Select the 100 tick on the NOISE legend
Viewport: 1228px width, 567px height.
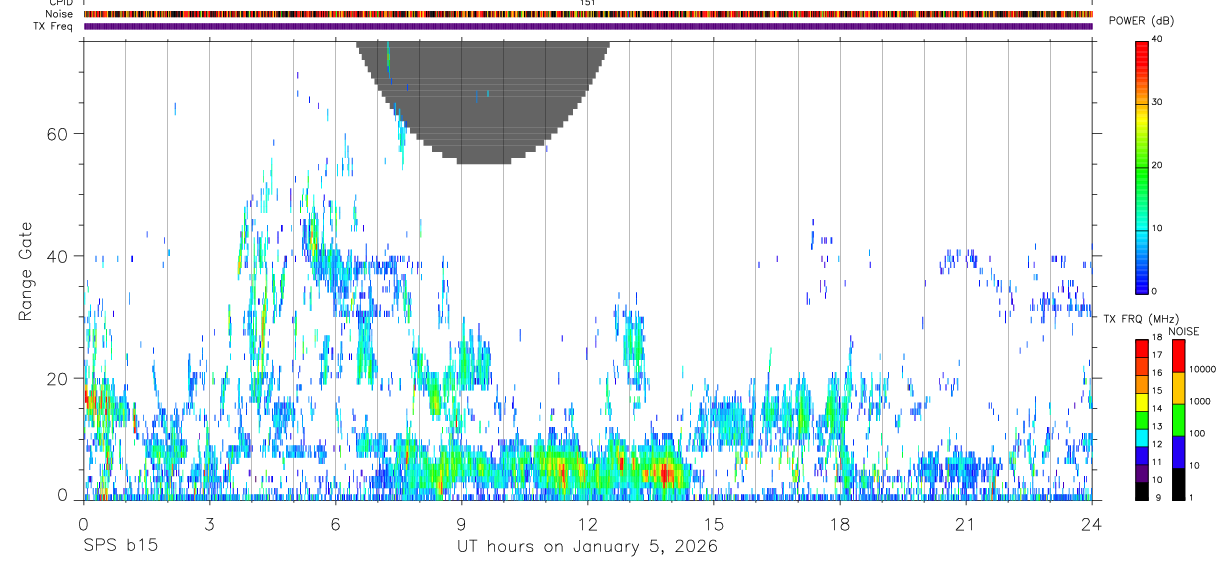[1197, 433]
